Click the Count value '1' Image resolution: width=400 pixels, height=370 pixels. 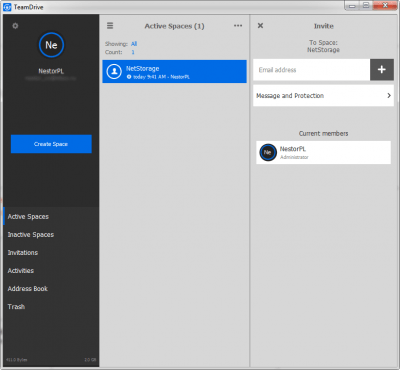(133, 52)
